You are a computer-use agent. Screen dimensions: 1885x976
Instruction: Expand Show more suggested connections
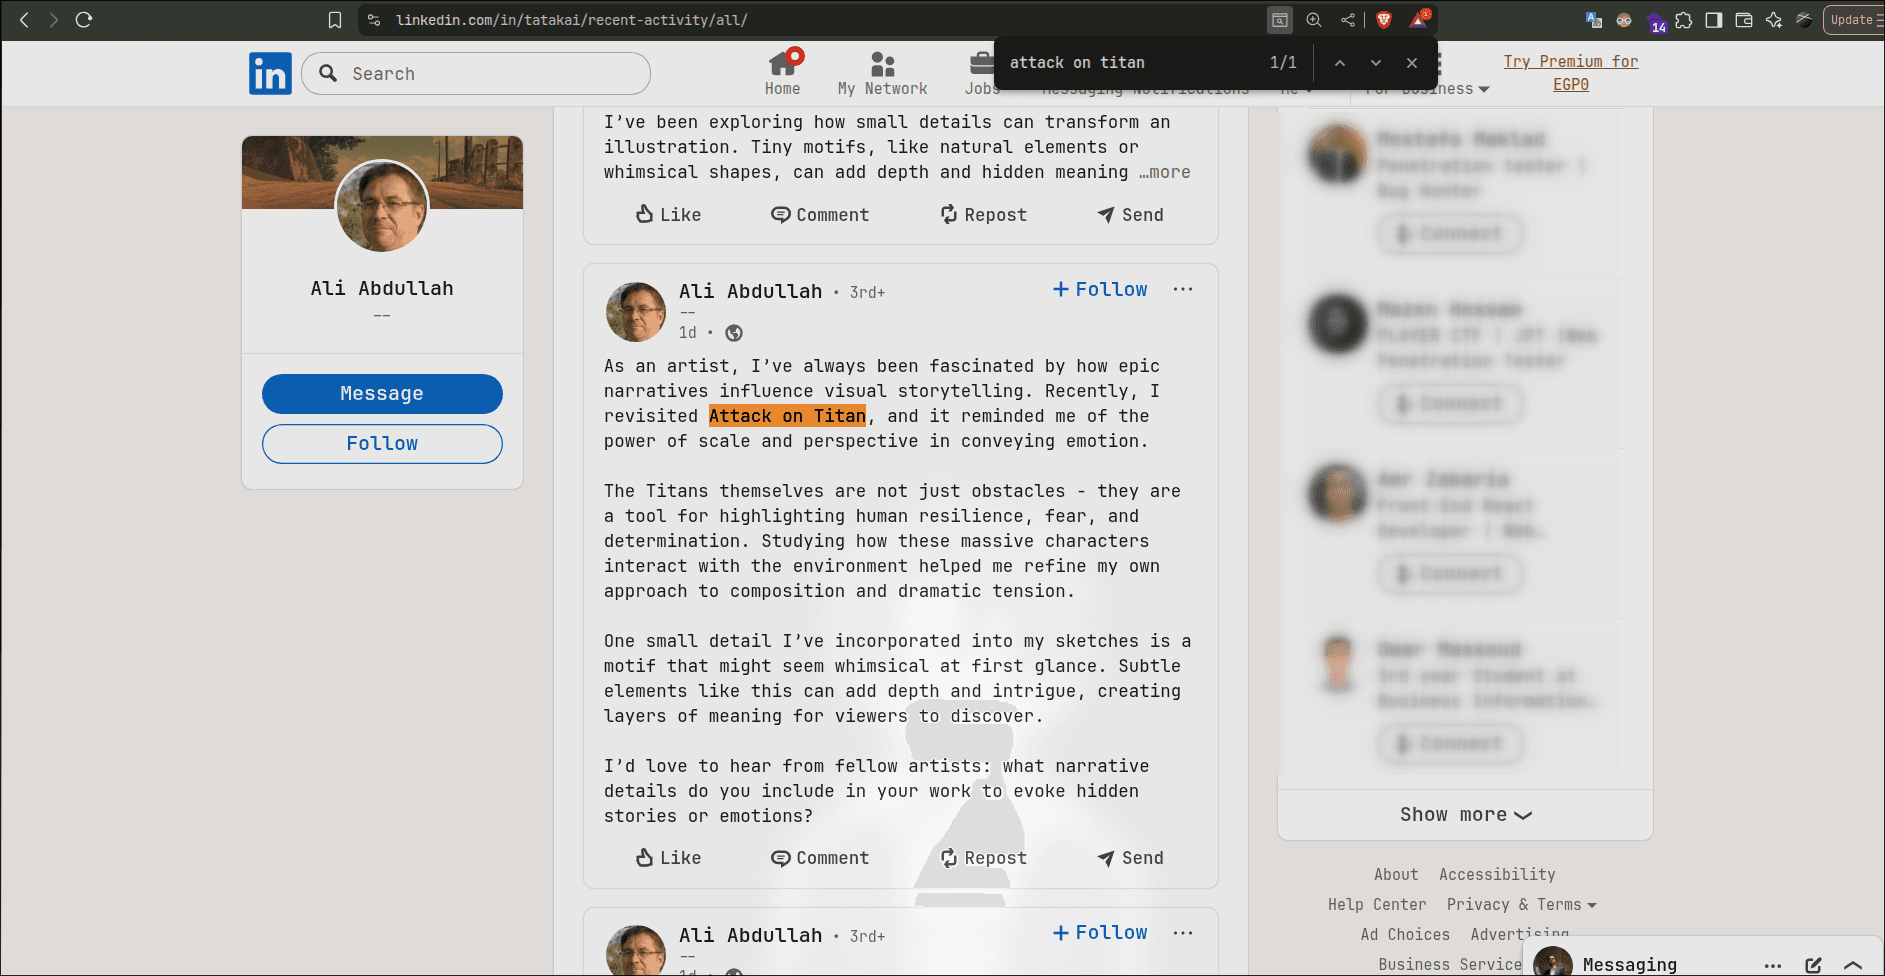pos(1464,814)
